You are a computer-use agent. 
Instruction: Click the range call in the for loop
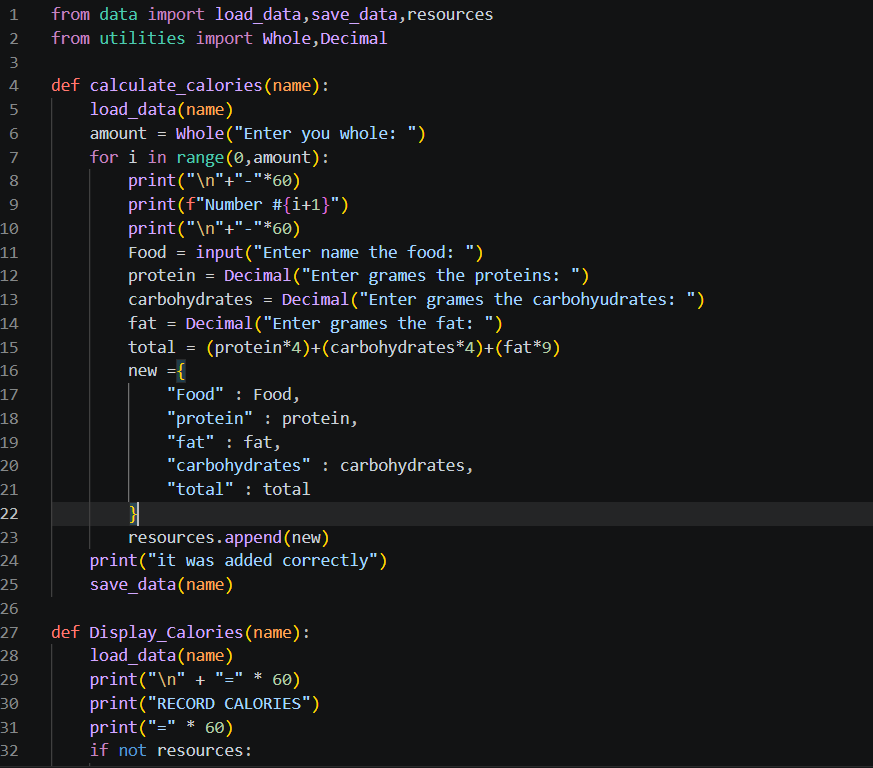pos(200,157)
